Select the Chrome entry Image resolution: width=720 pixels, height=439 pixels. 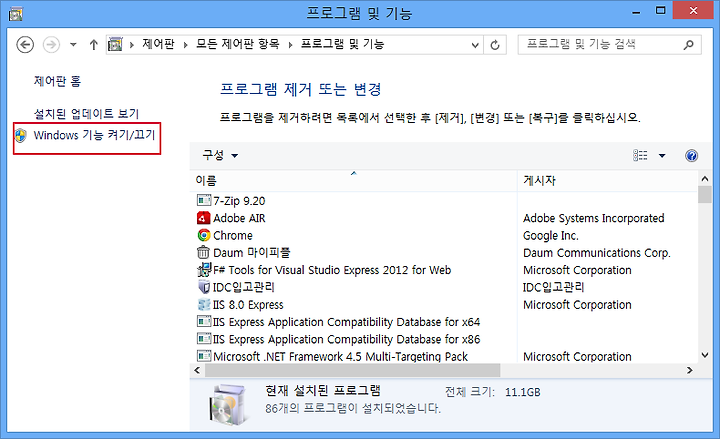click(233, 236)
